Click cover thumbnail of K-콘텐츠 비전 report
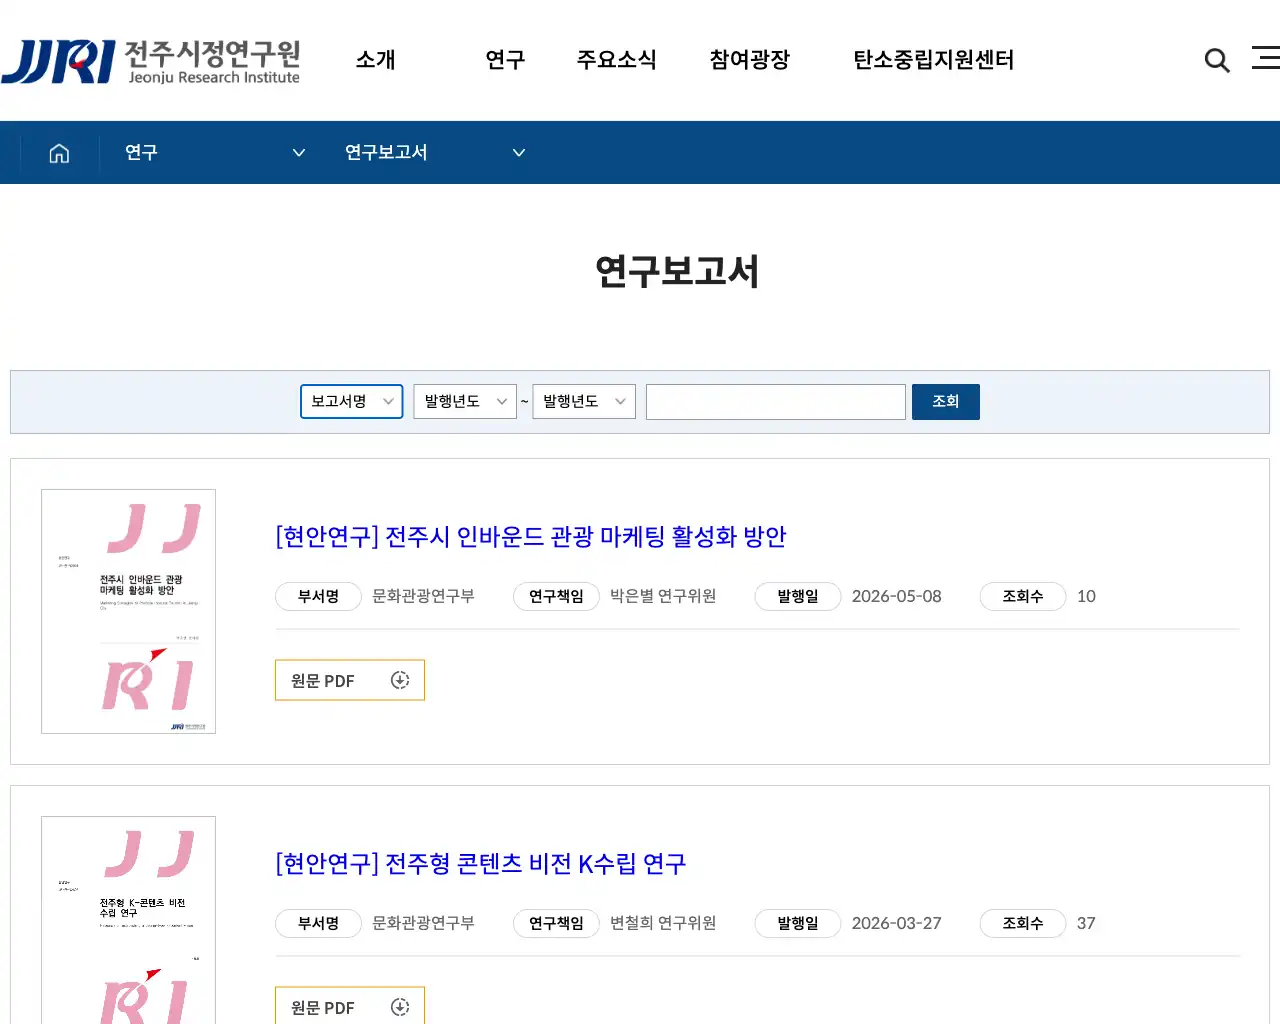This screenshot has height=1024, width=1280. coord(129,920)
